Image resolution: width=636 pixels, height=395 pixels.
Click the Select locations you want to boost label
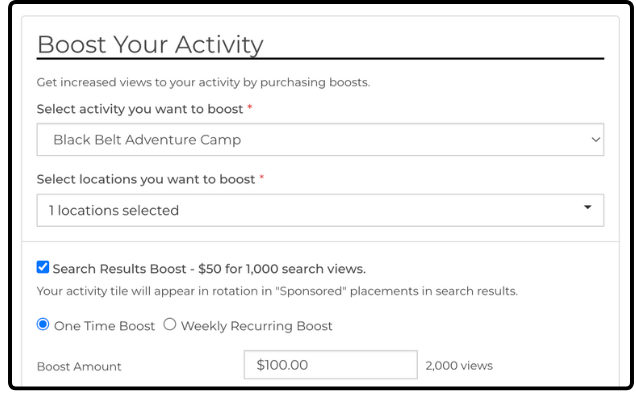pos(146,179)
